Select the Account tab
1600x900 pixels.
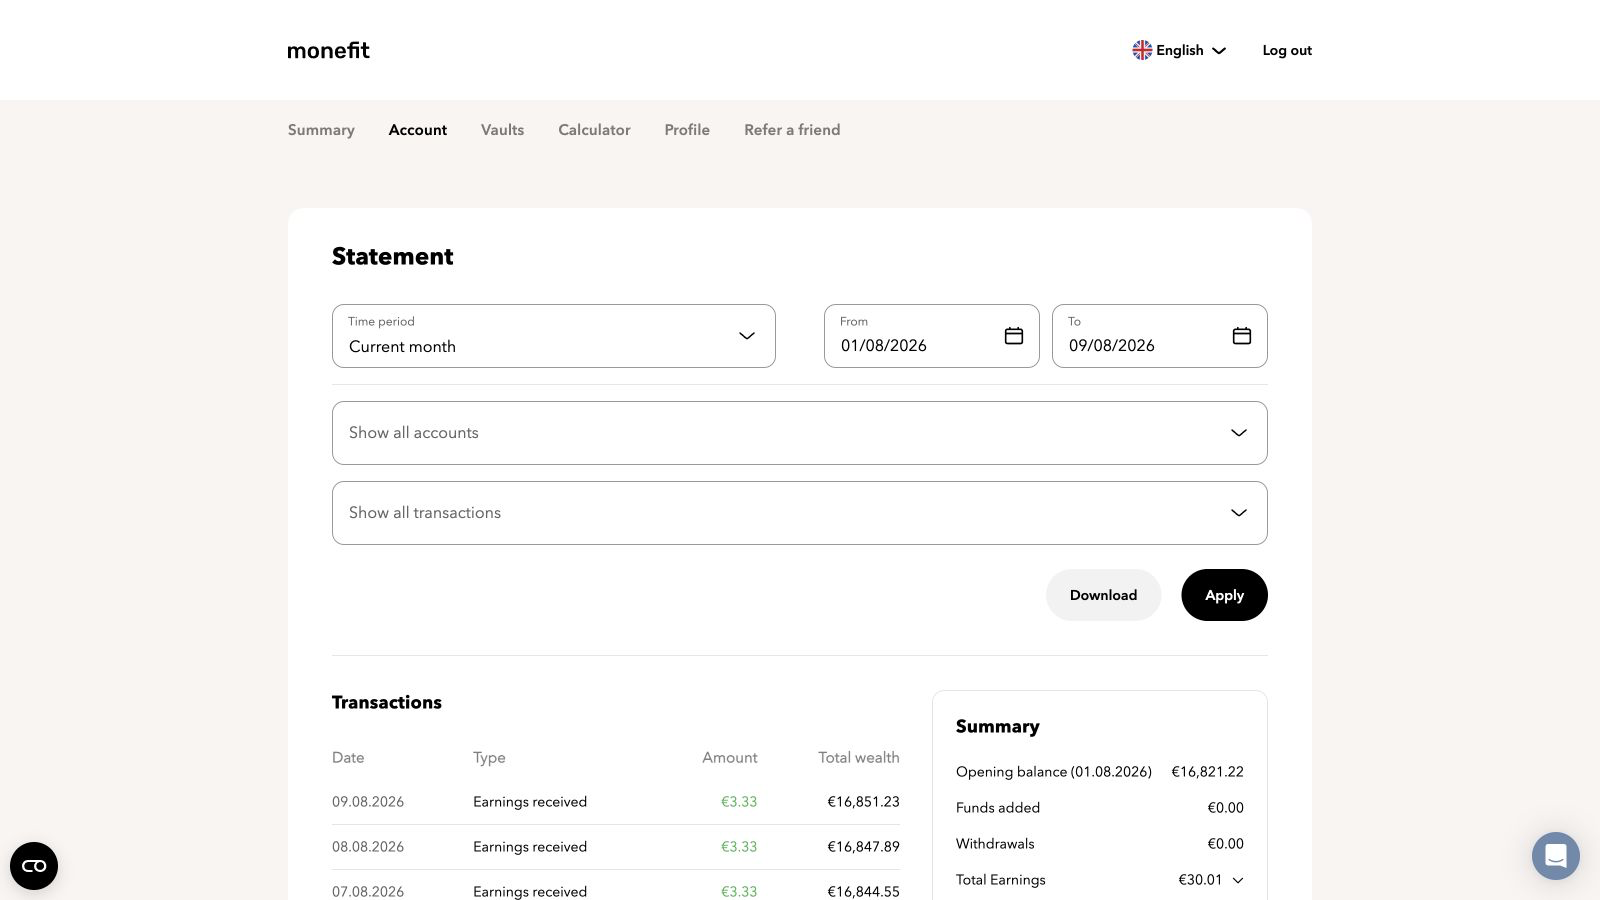coord(418,130)
